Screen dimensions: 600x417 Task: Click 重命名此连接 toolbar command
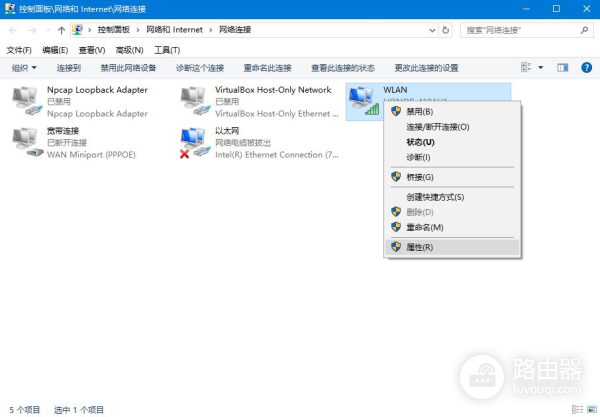(x=267, y=68)
